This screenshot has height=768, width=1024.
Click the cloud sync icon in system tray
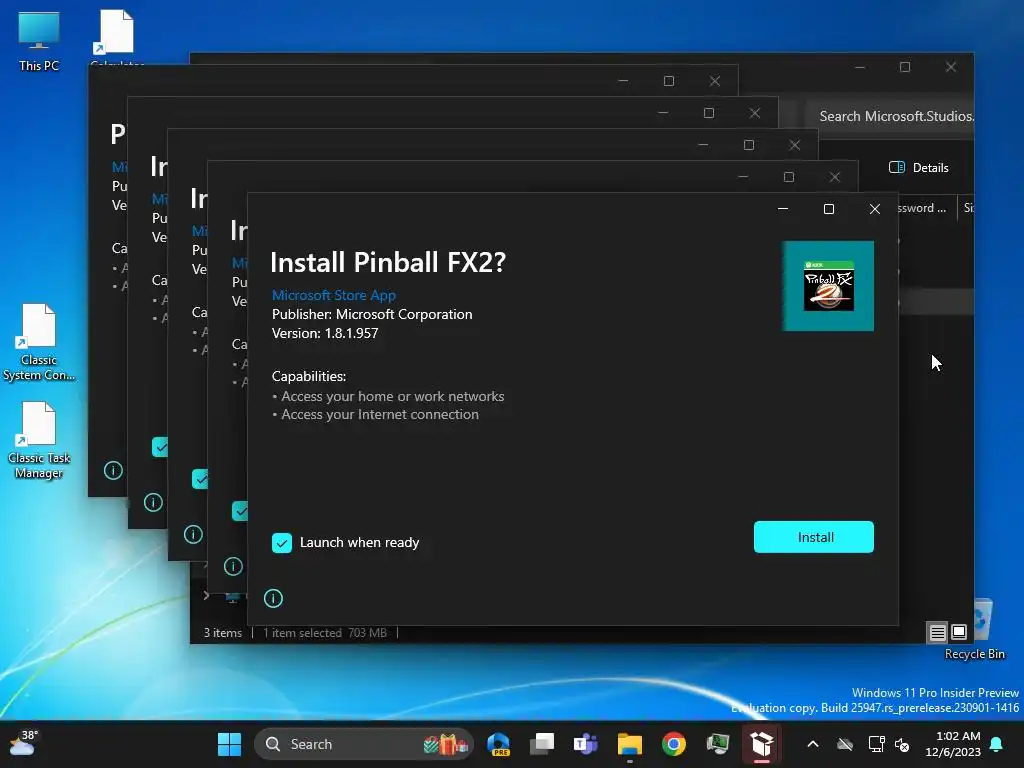click(845, 744)
